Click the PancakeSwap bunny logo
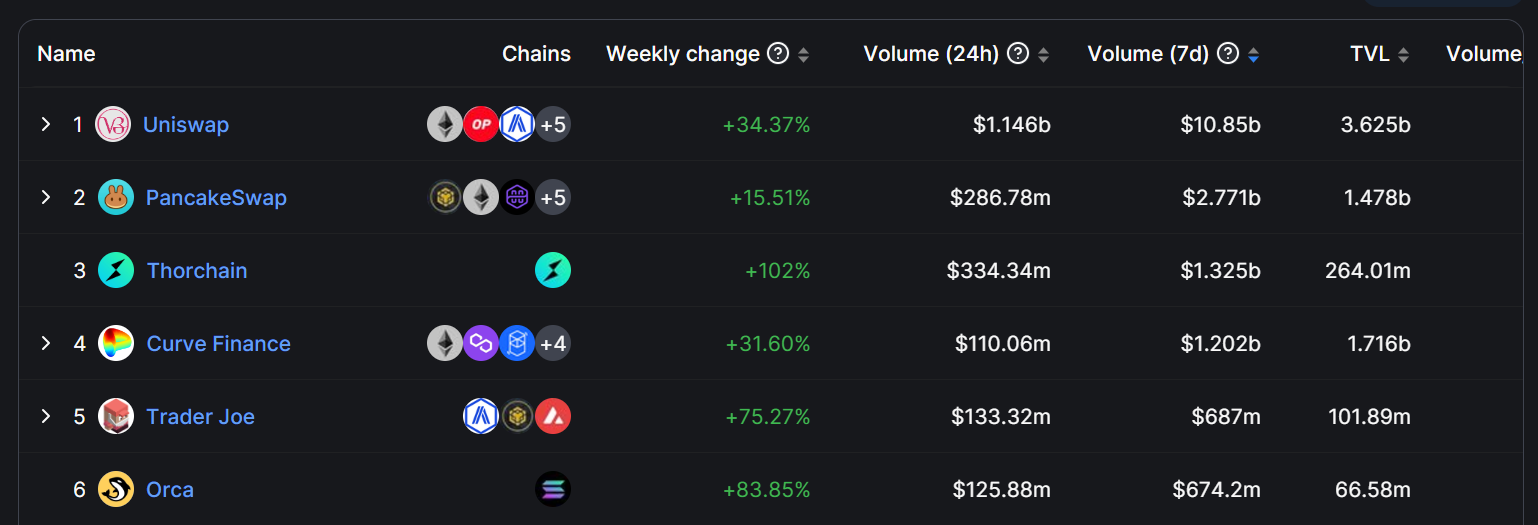This screenshot has height=525, width=1538. 116,198
